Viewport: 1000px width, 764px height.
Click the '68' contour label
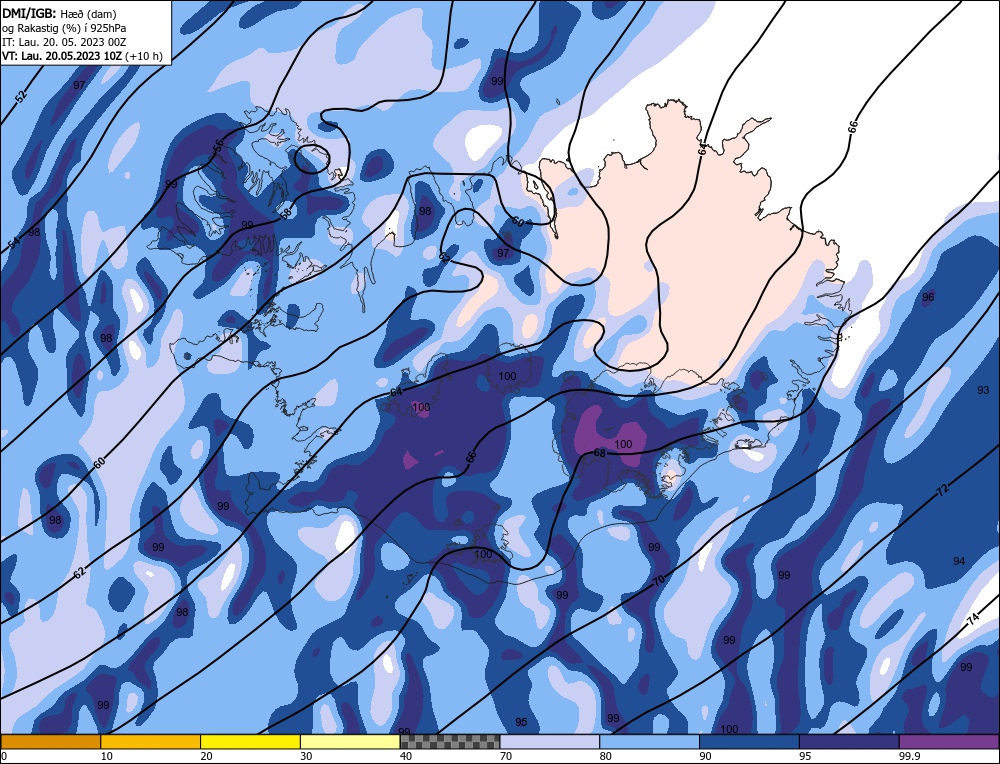pyautogui.click(x=599, y=453)
